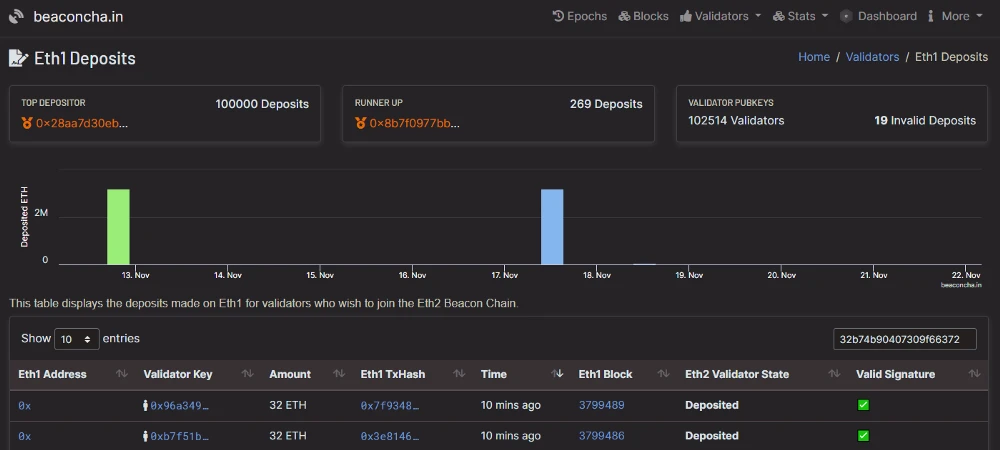
Task: Open Eth1 block 3799489
Action: (601, 405)
